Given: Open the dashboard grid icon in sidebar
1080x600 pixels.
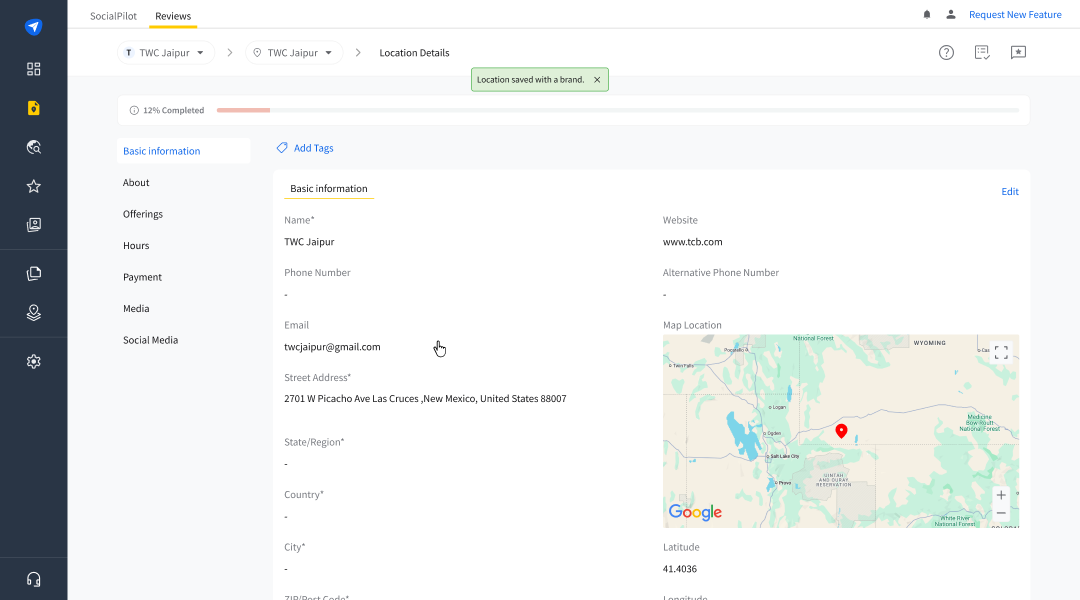Looking at the screenshot, I should tap(34, 69).
